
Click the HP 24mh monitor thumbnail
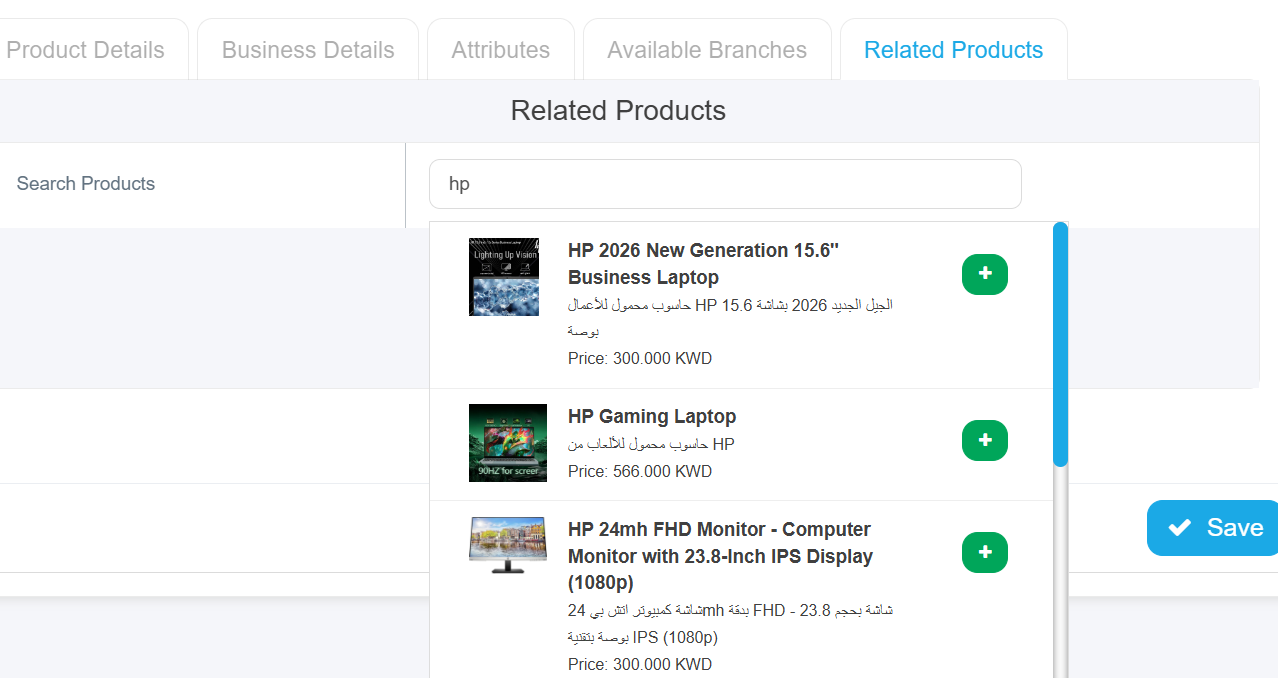[508, 545]
